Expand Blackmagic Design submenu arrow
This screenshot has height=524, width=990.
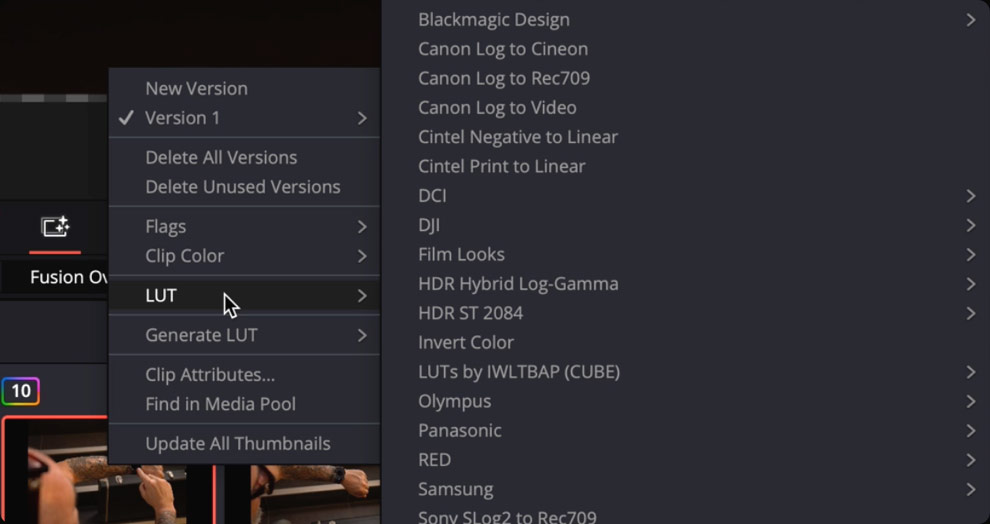point(970,20)
